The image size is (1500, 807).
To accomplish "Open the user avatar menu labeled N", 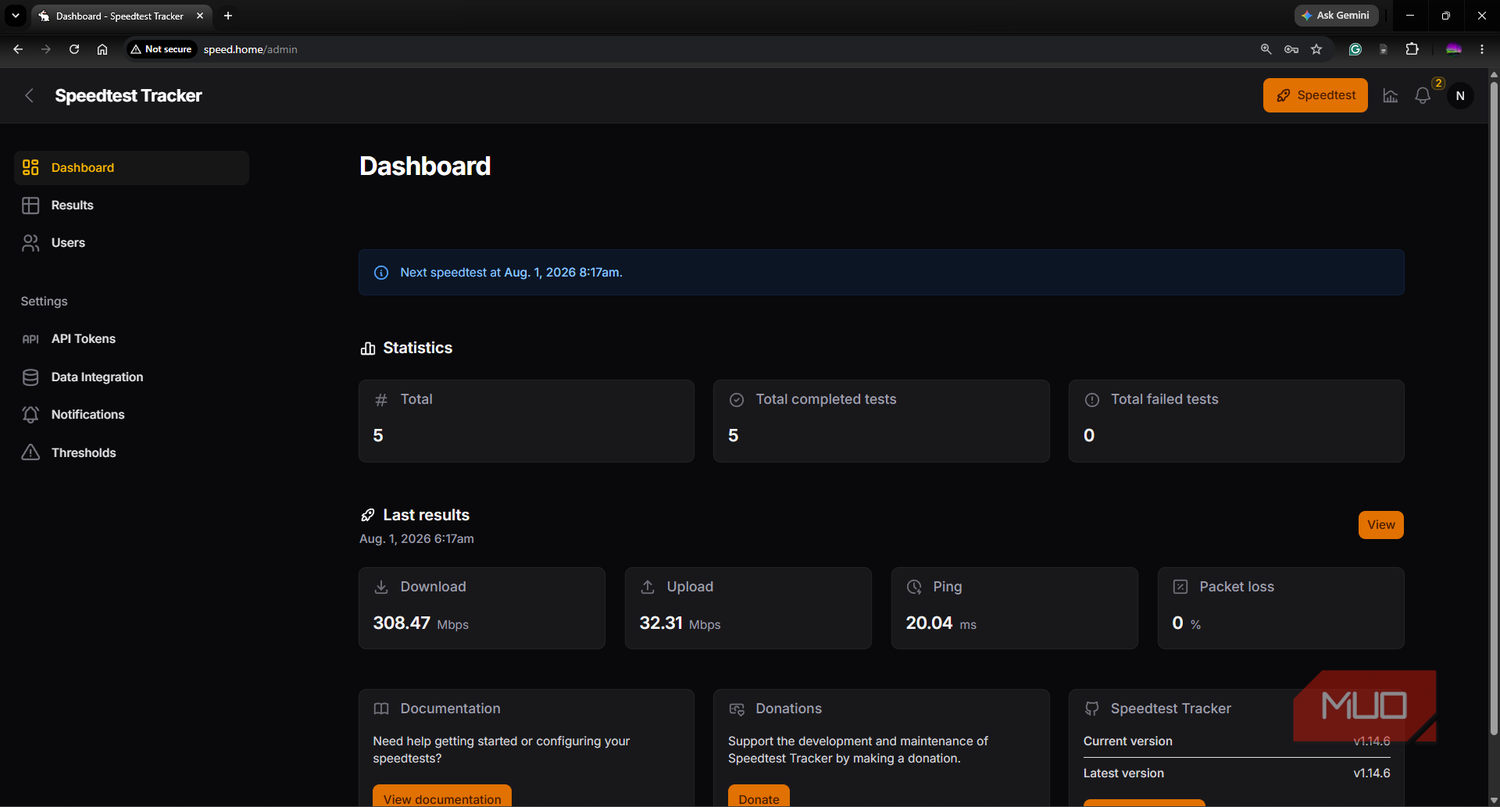I will pyautogui.click(x=1460, y=96).
